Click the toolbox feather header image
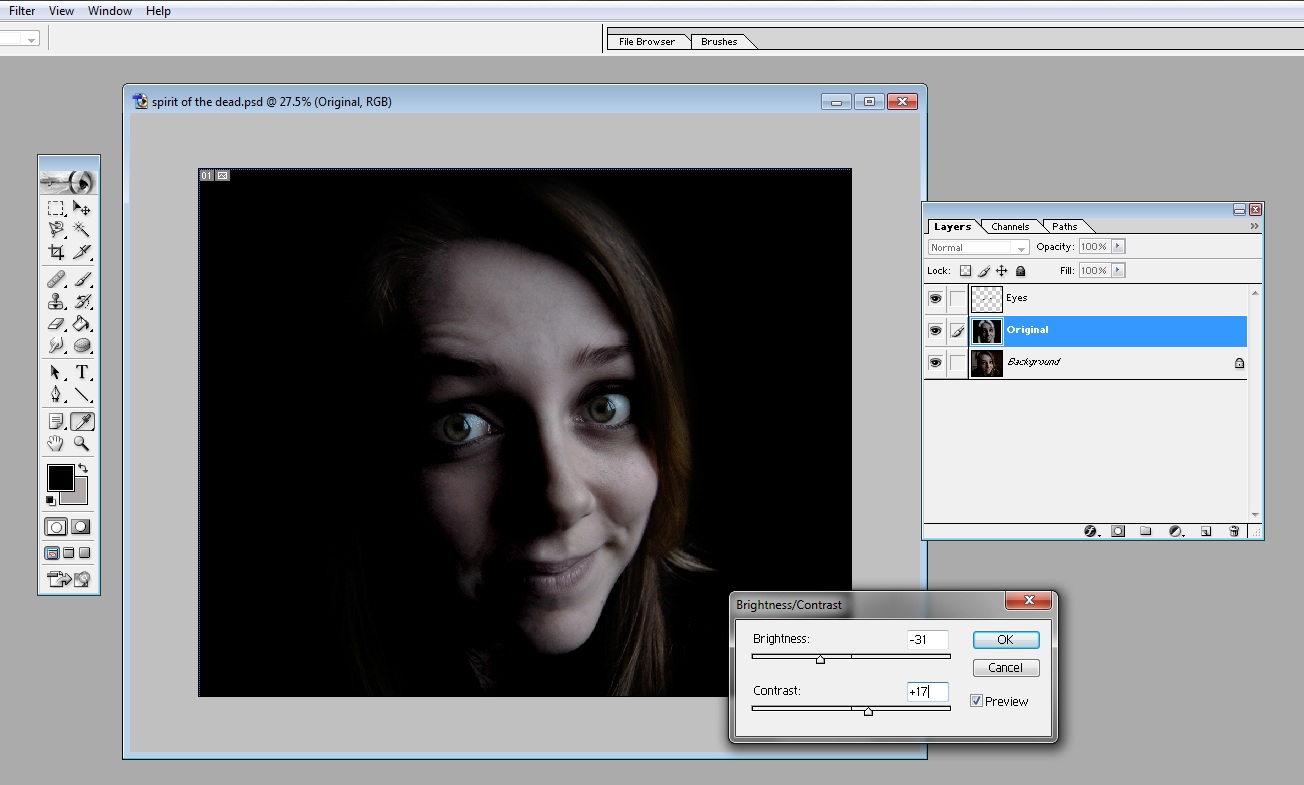Screen dimensions: 1304x785 coord(69,181)
